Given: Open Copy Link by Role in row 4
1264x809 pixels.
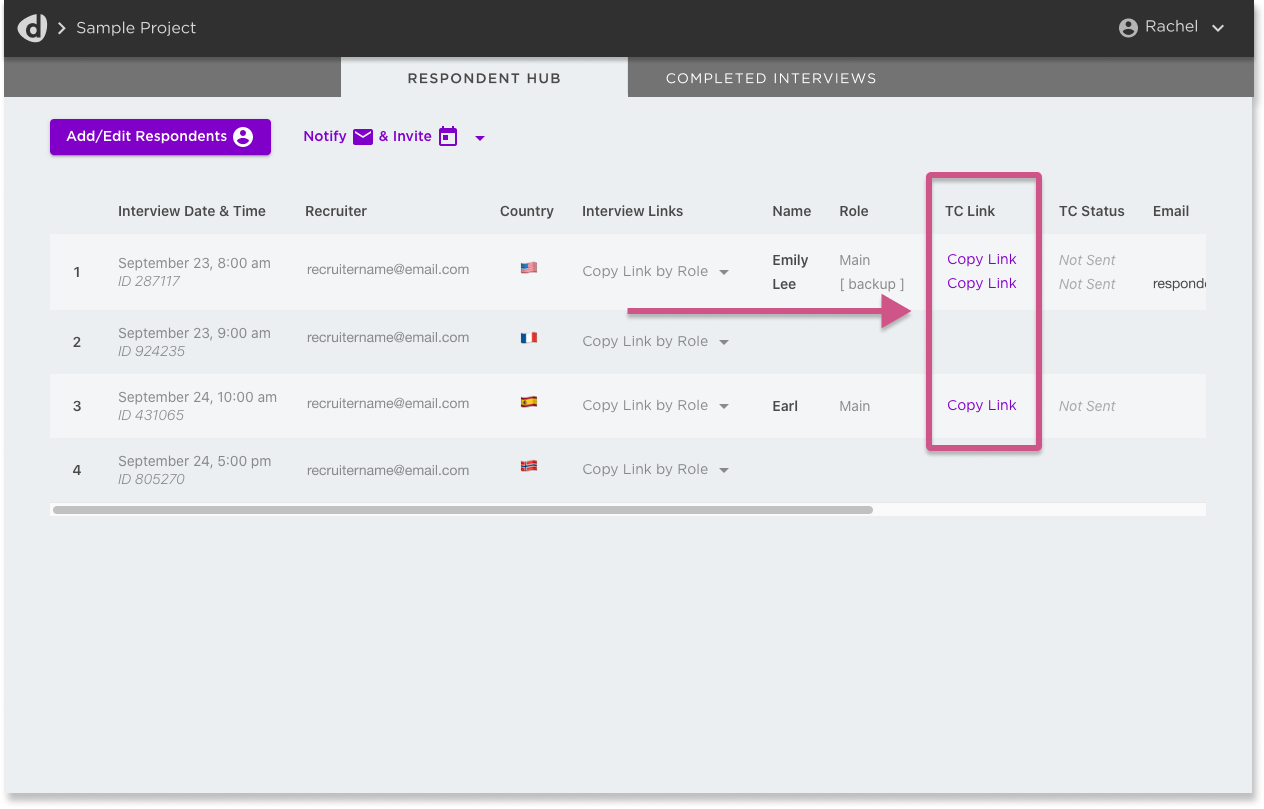Looking at the screenshot, I should click(x=656, y=469).
